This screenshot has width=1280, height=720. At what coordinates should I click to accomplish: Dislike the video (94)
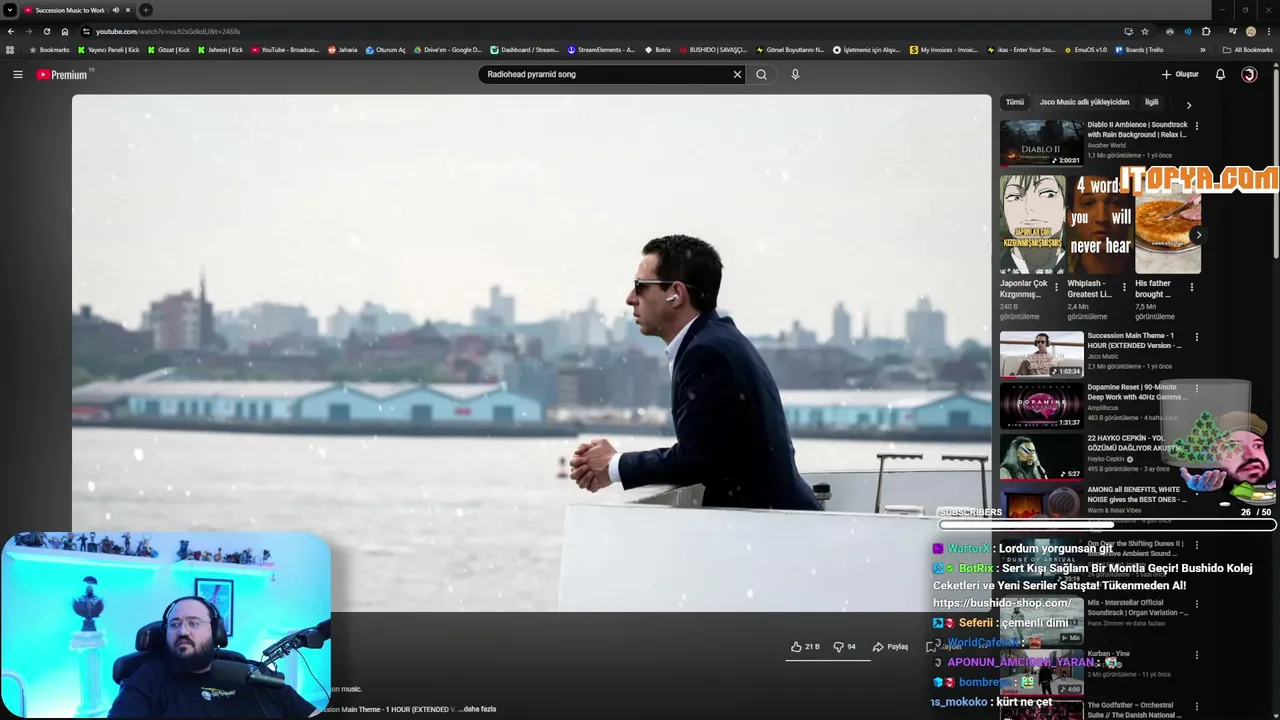coord(845,647)
